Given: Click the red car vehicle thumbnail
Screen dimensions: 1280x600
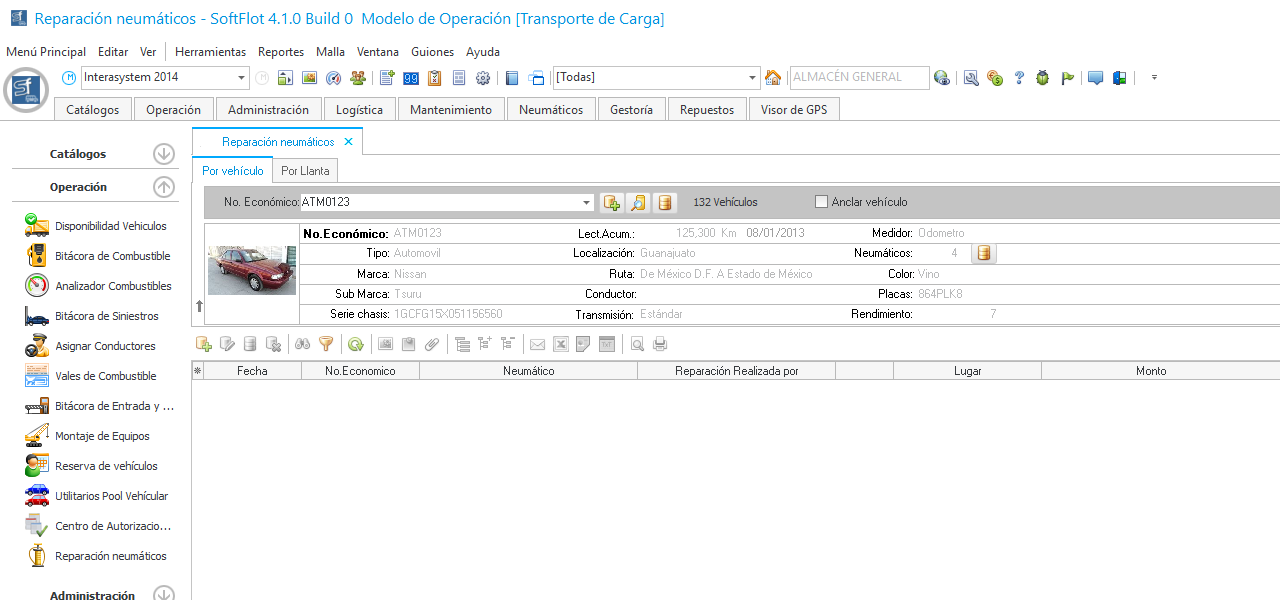Looking at the screenshot, I should pyautogui.click(x=252, y=270).
